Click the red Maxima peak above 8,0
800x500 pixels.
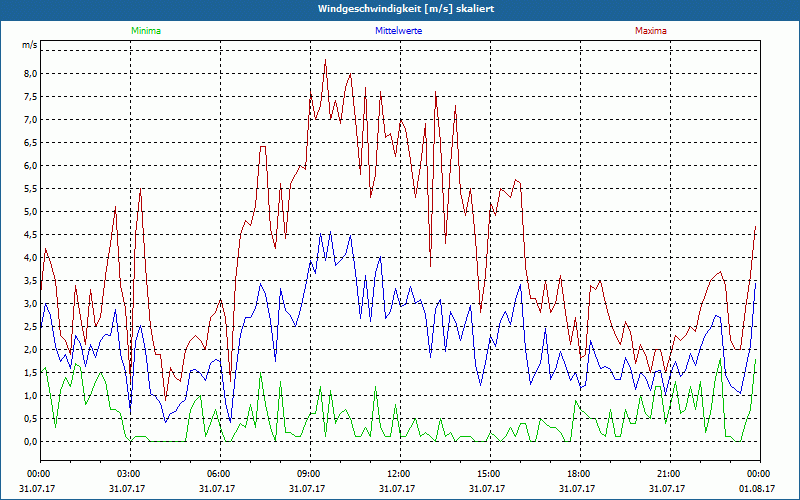coord(326,61)
